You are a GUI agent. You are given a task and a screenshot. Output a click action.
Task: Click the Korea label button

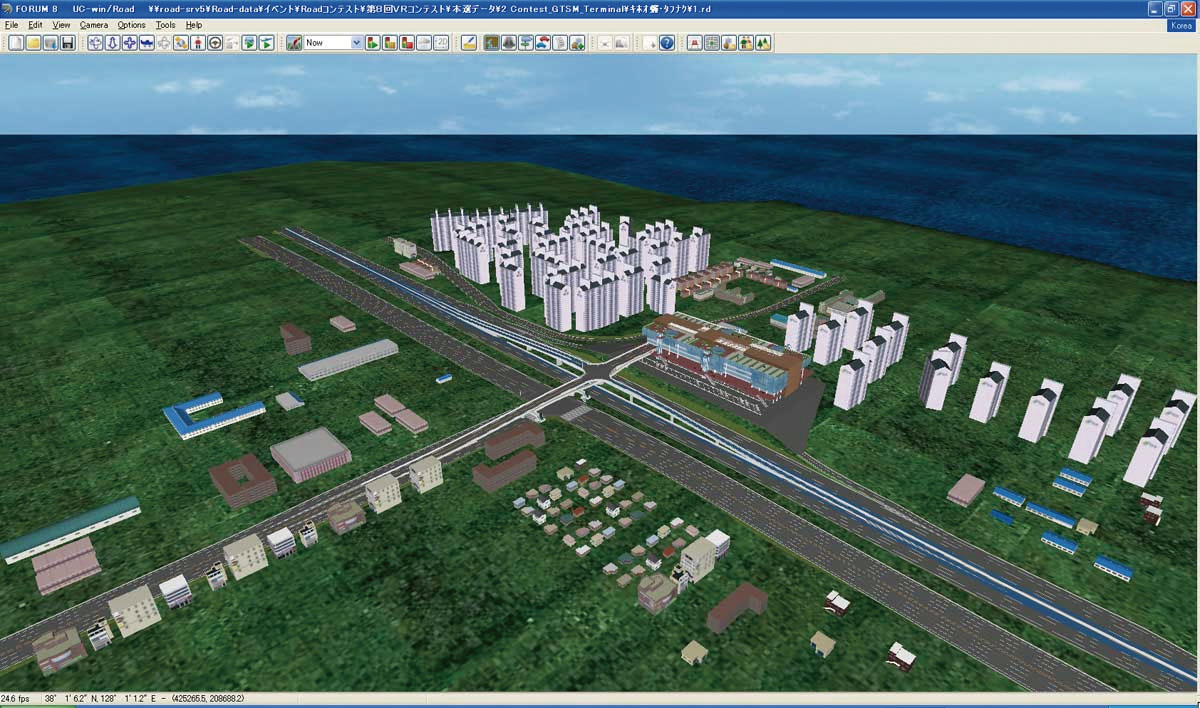point(1180,26)
